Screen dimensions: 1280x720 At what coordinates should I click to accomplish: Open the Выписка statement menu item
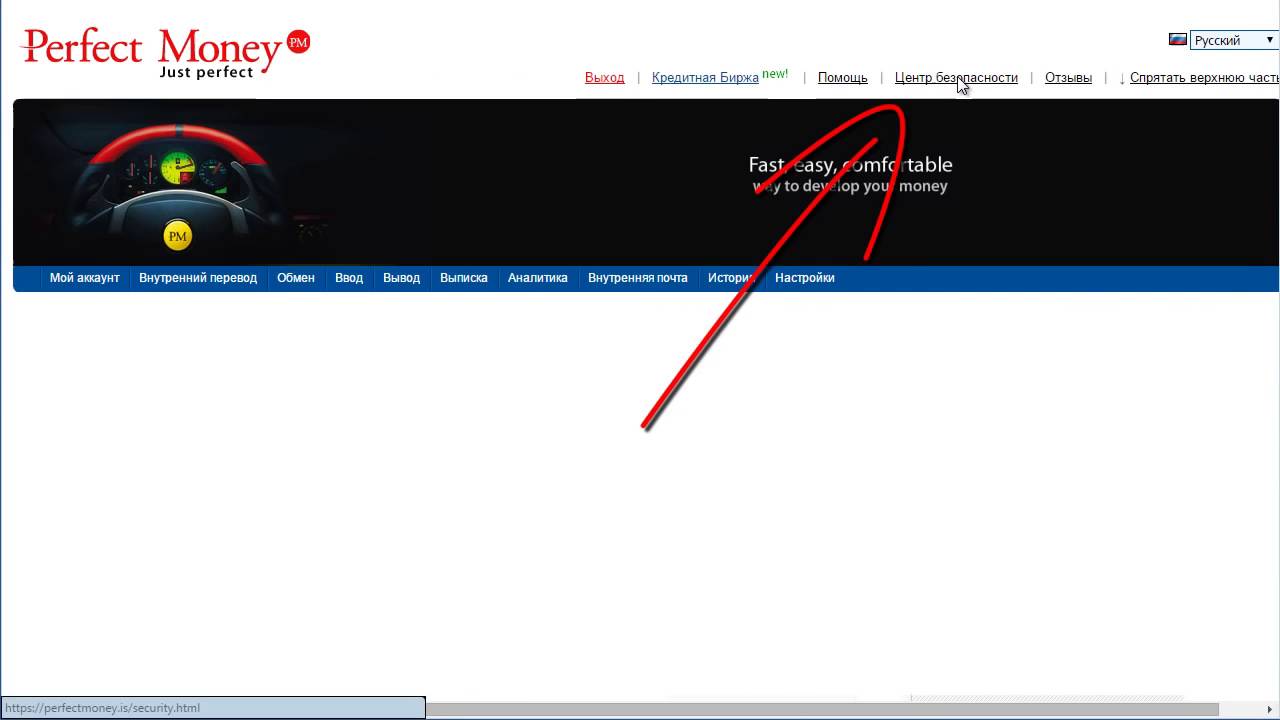tap(464, 278)
